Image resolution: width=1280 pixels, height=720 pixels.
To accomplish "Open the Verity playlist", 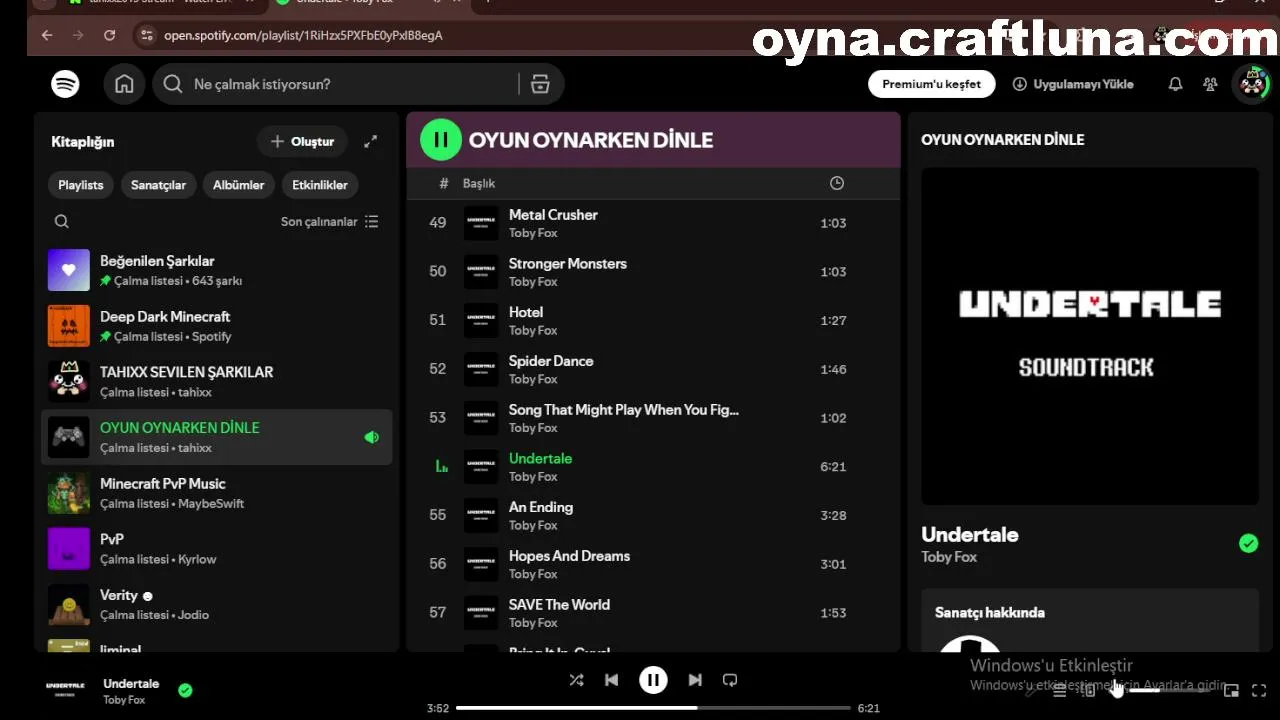I will tap(217, 604).
